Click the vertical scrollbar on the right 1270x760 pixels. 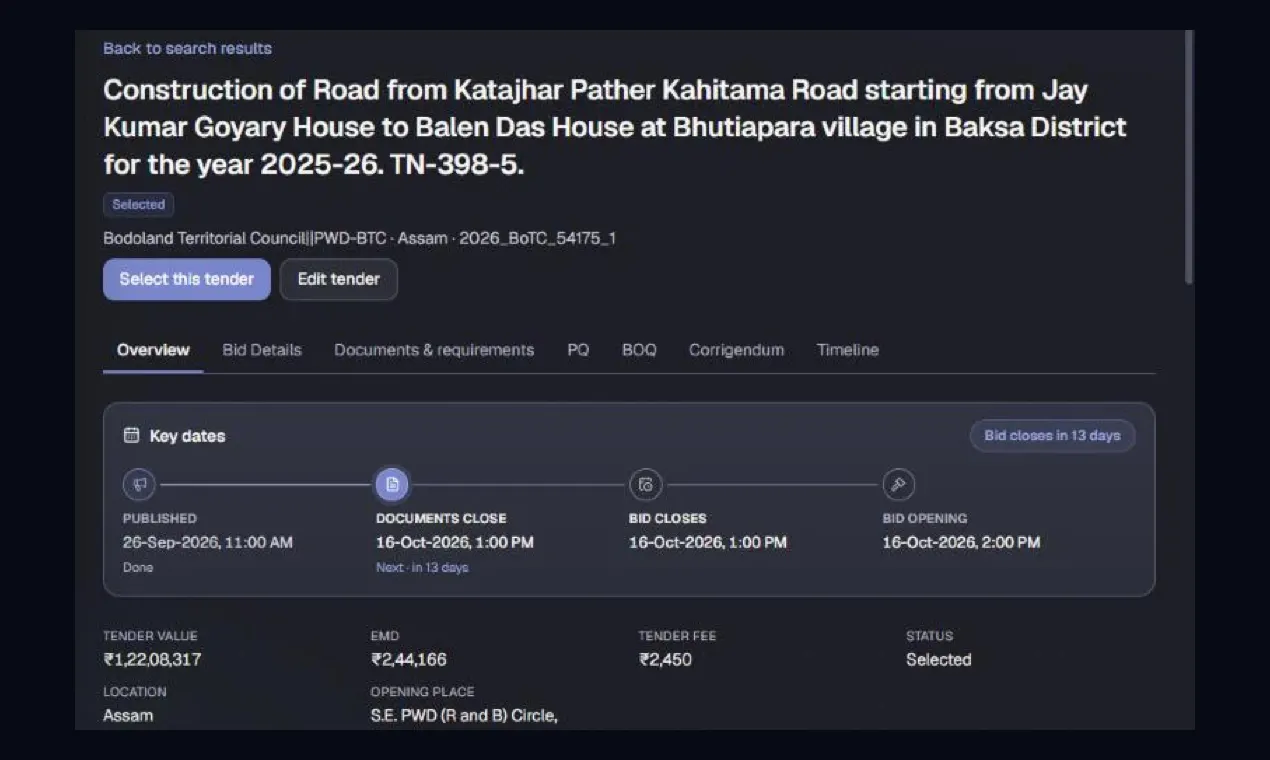[1189, 157]
